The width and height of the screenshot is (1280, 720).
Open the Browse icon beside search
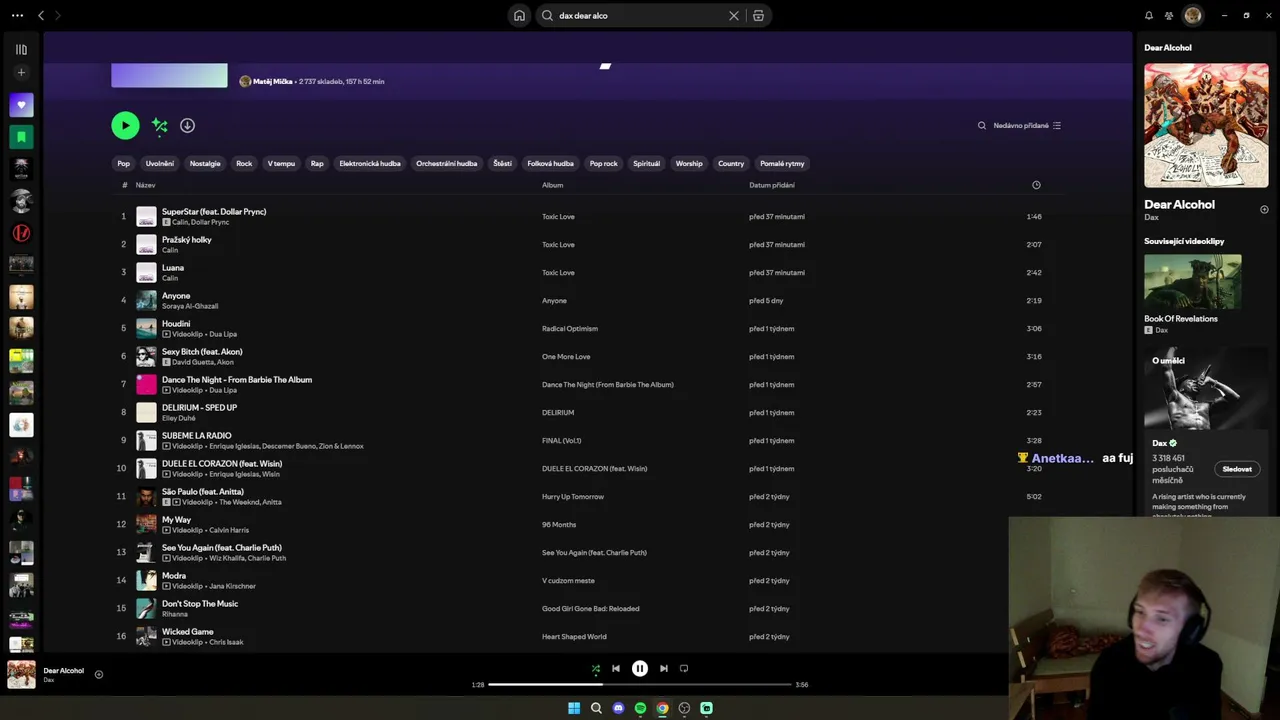click(759, 15)
